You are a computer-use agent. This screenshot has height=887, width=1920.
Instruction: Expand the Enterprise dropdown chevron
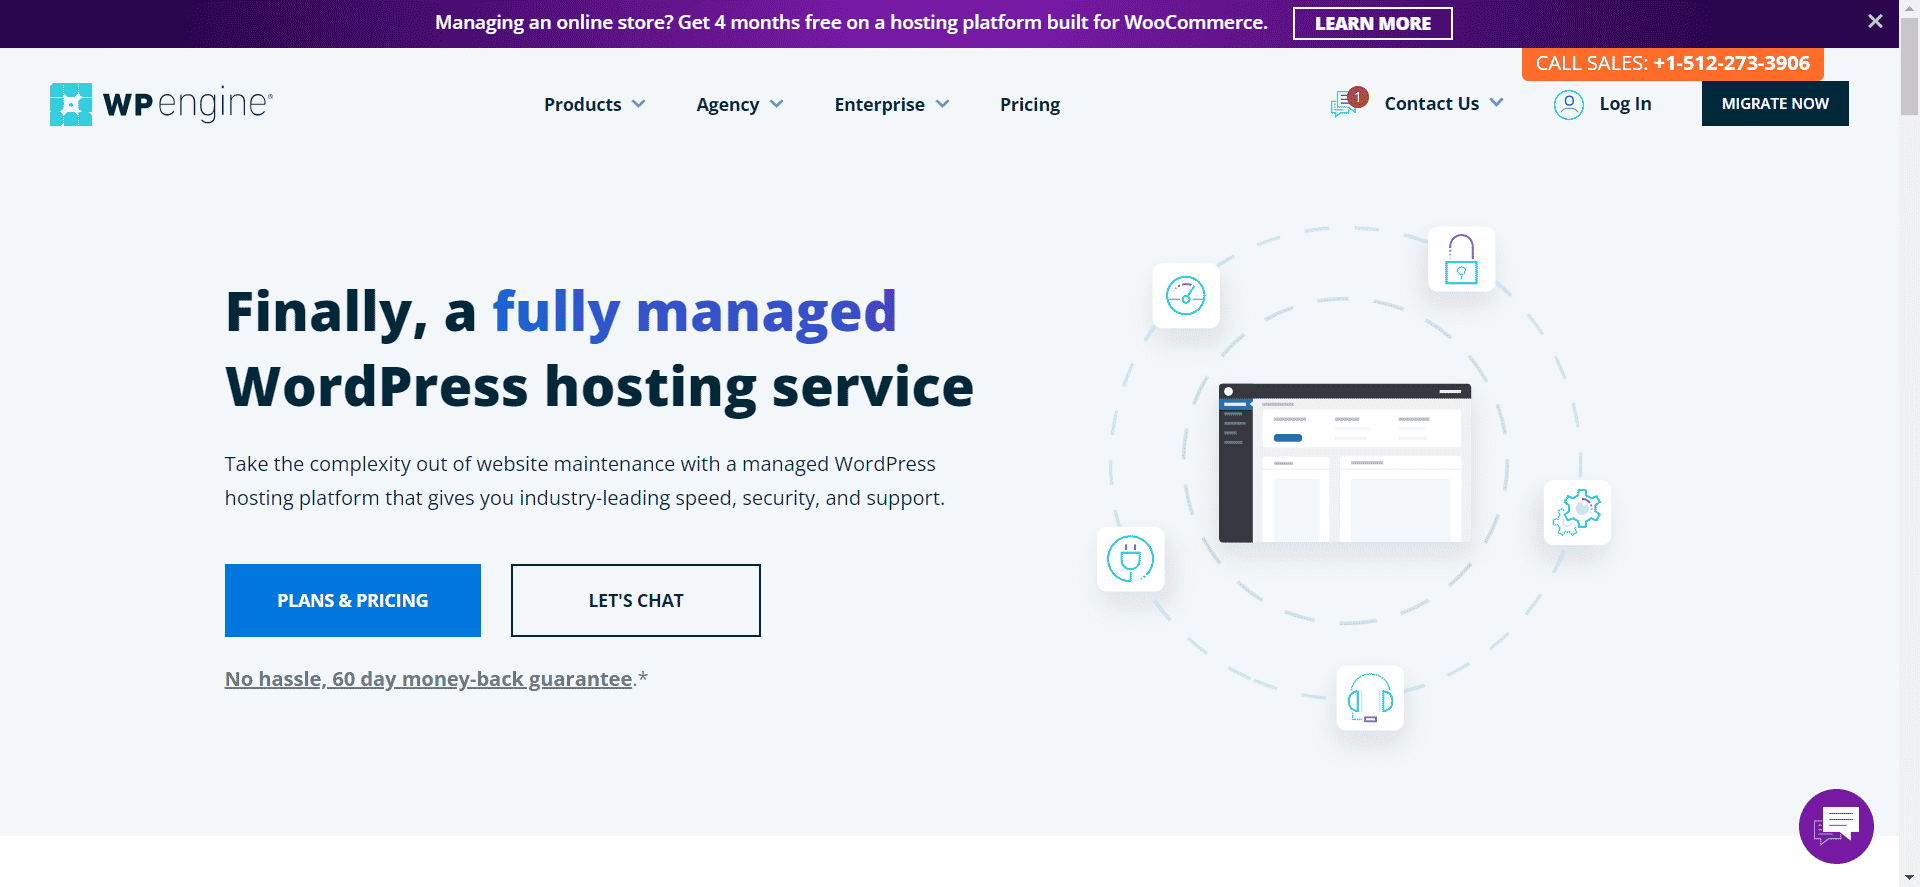coord(942,104)
